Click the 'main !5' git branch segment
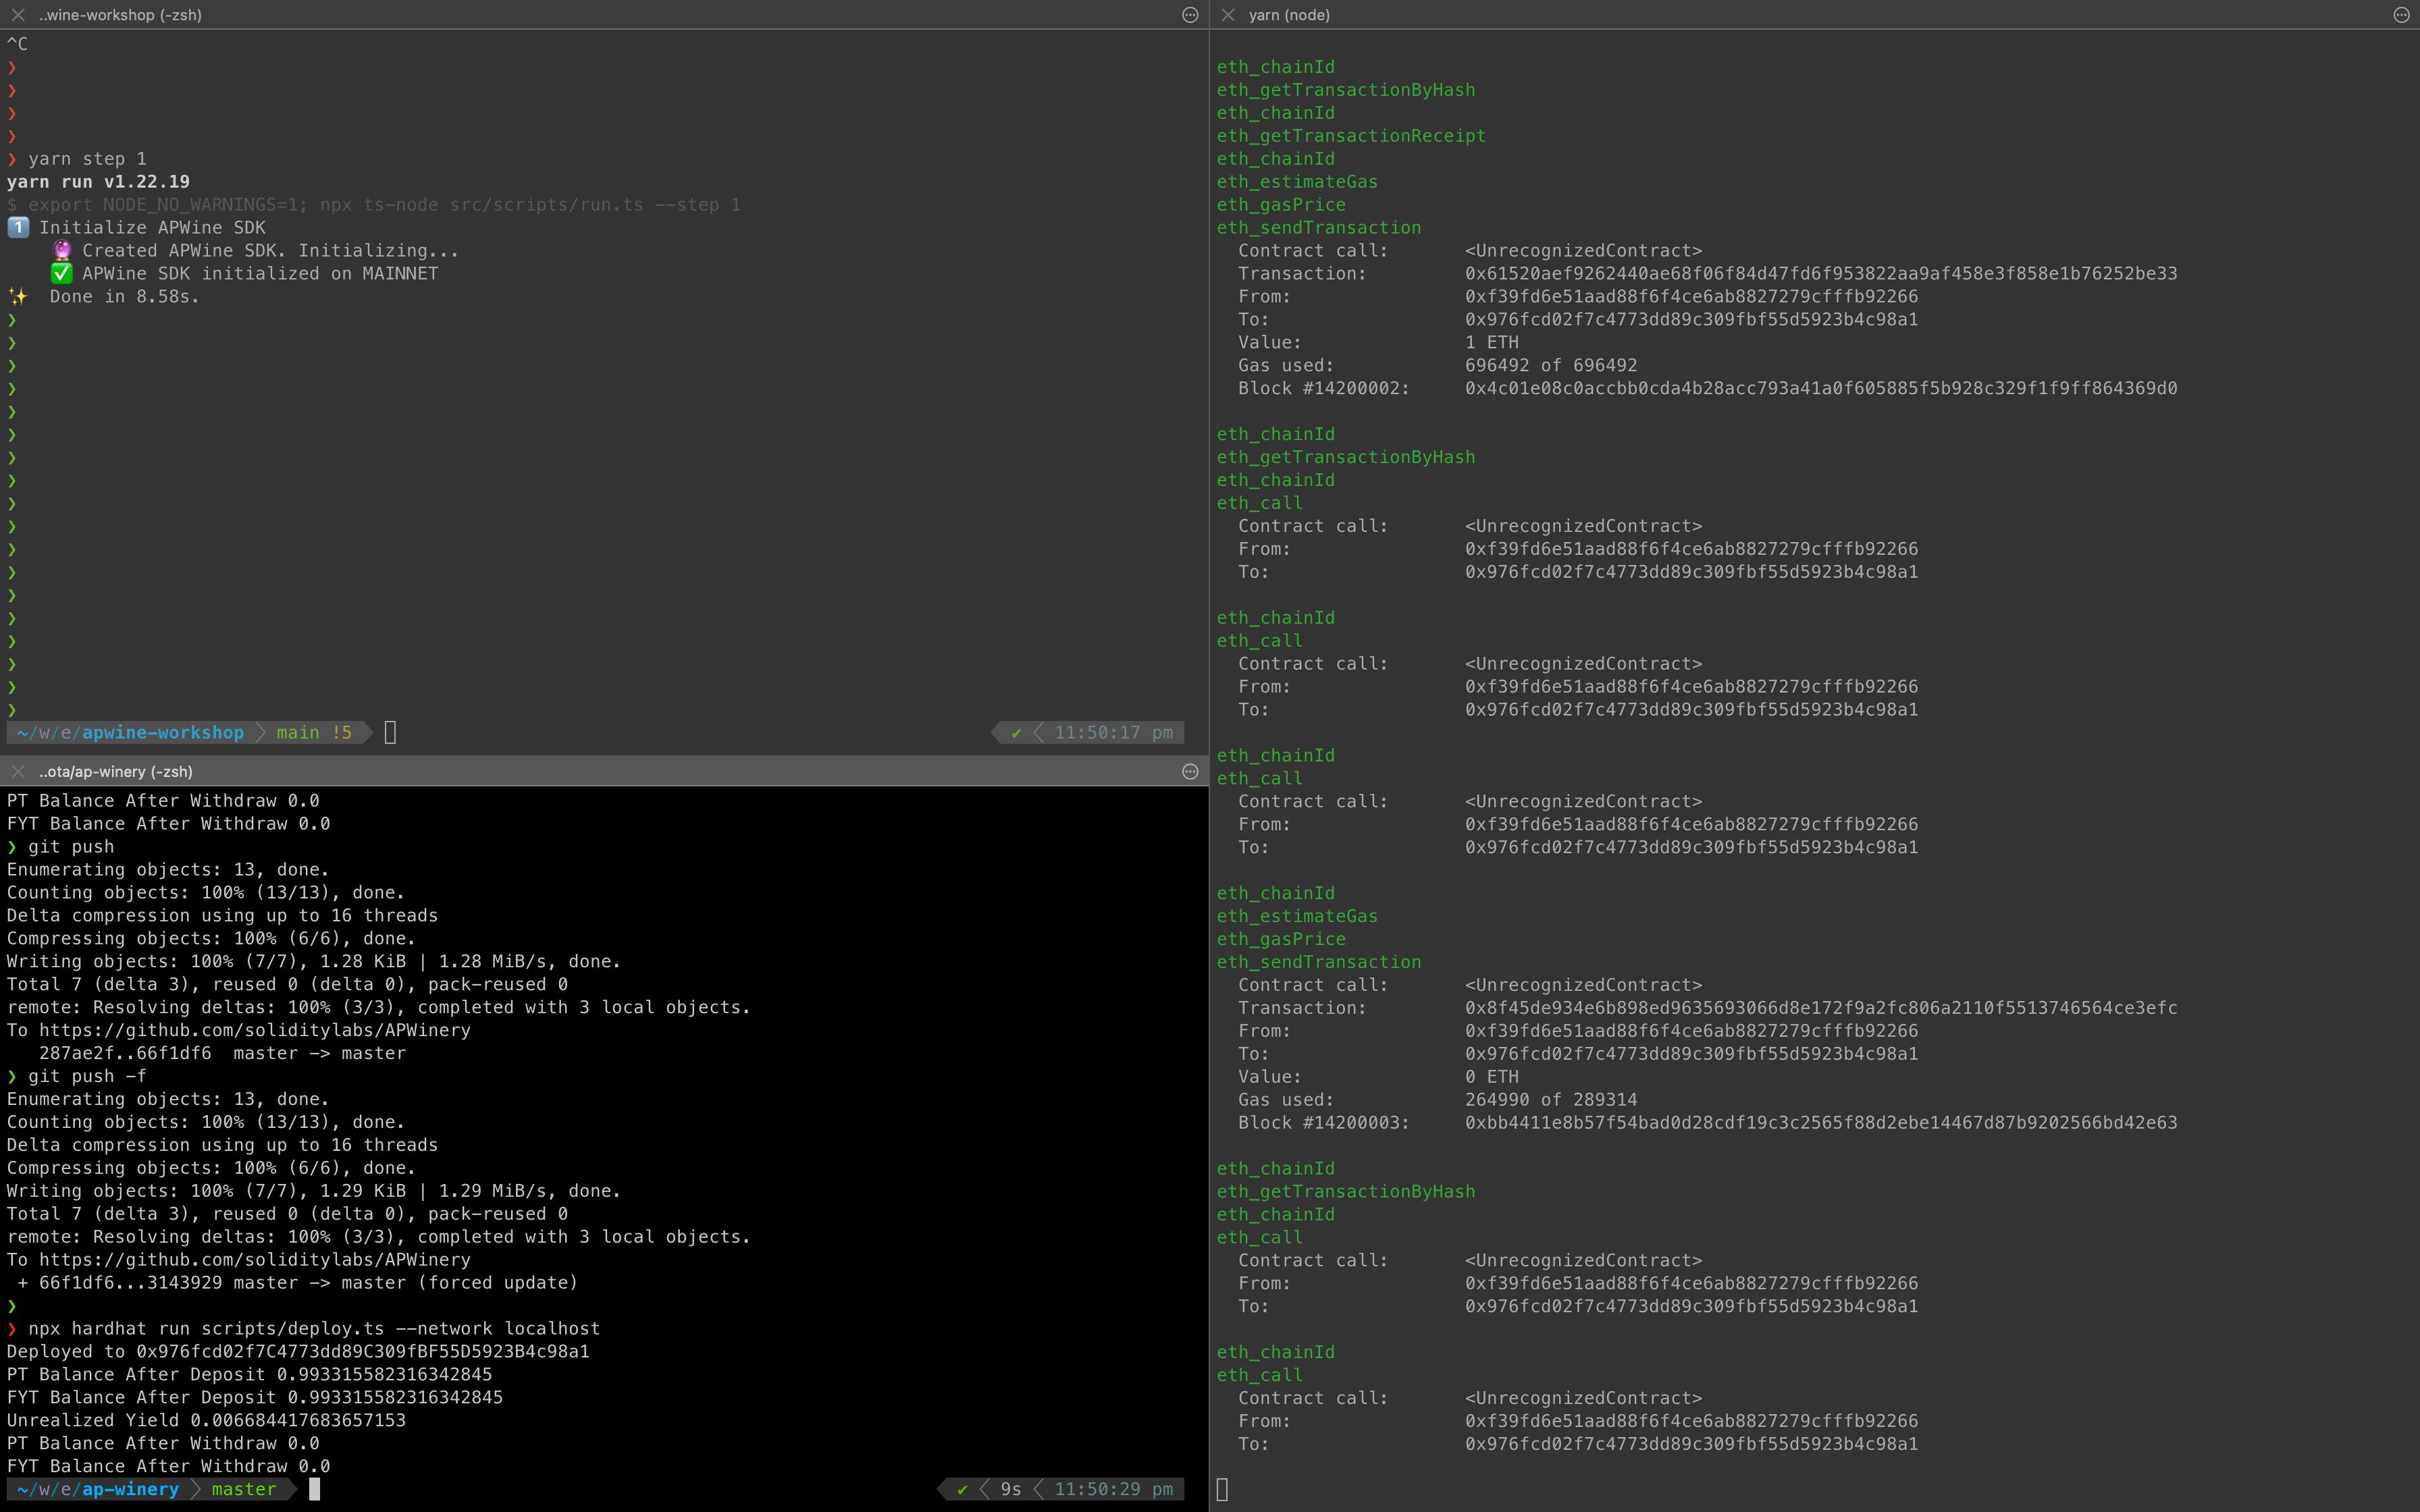This screenshot has width=2420, height=1512. coord(314,733)
